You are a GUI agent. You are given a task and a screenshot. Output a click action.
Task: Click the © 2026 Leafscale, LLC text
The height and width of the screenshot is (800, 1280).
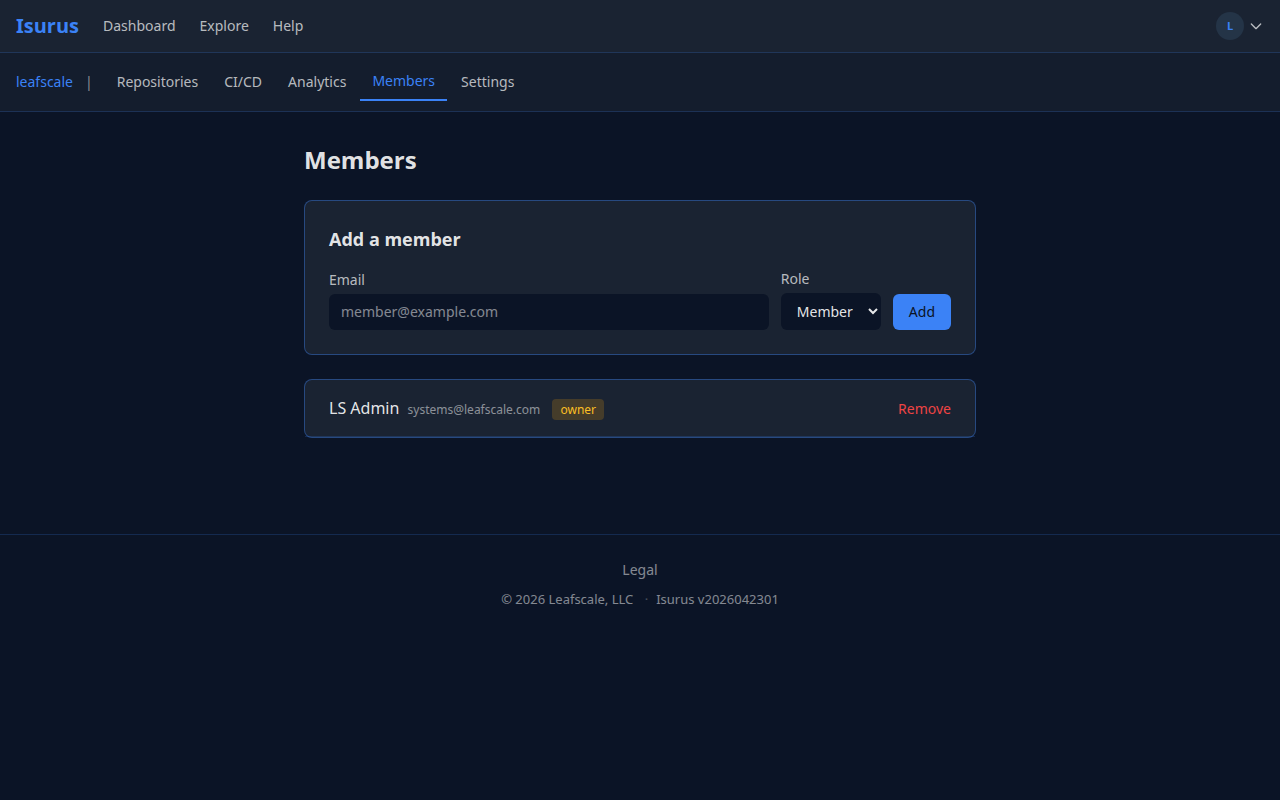pos(567,600)
